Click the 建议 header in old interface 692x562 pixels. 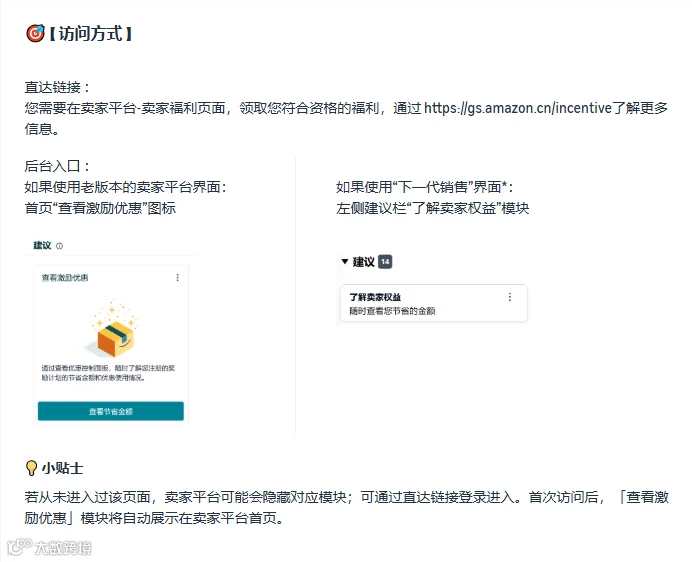pos(42,245)
